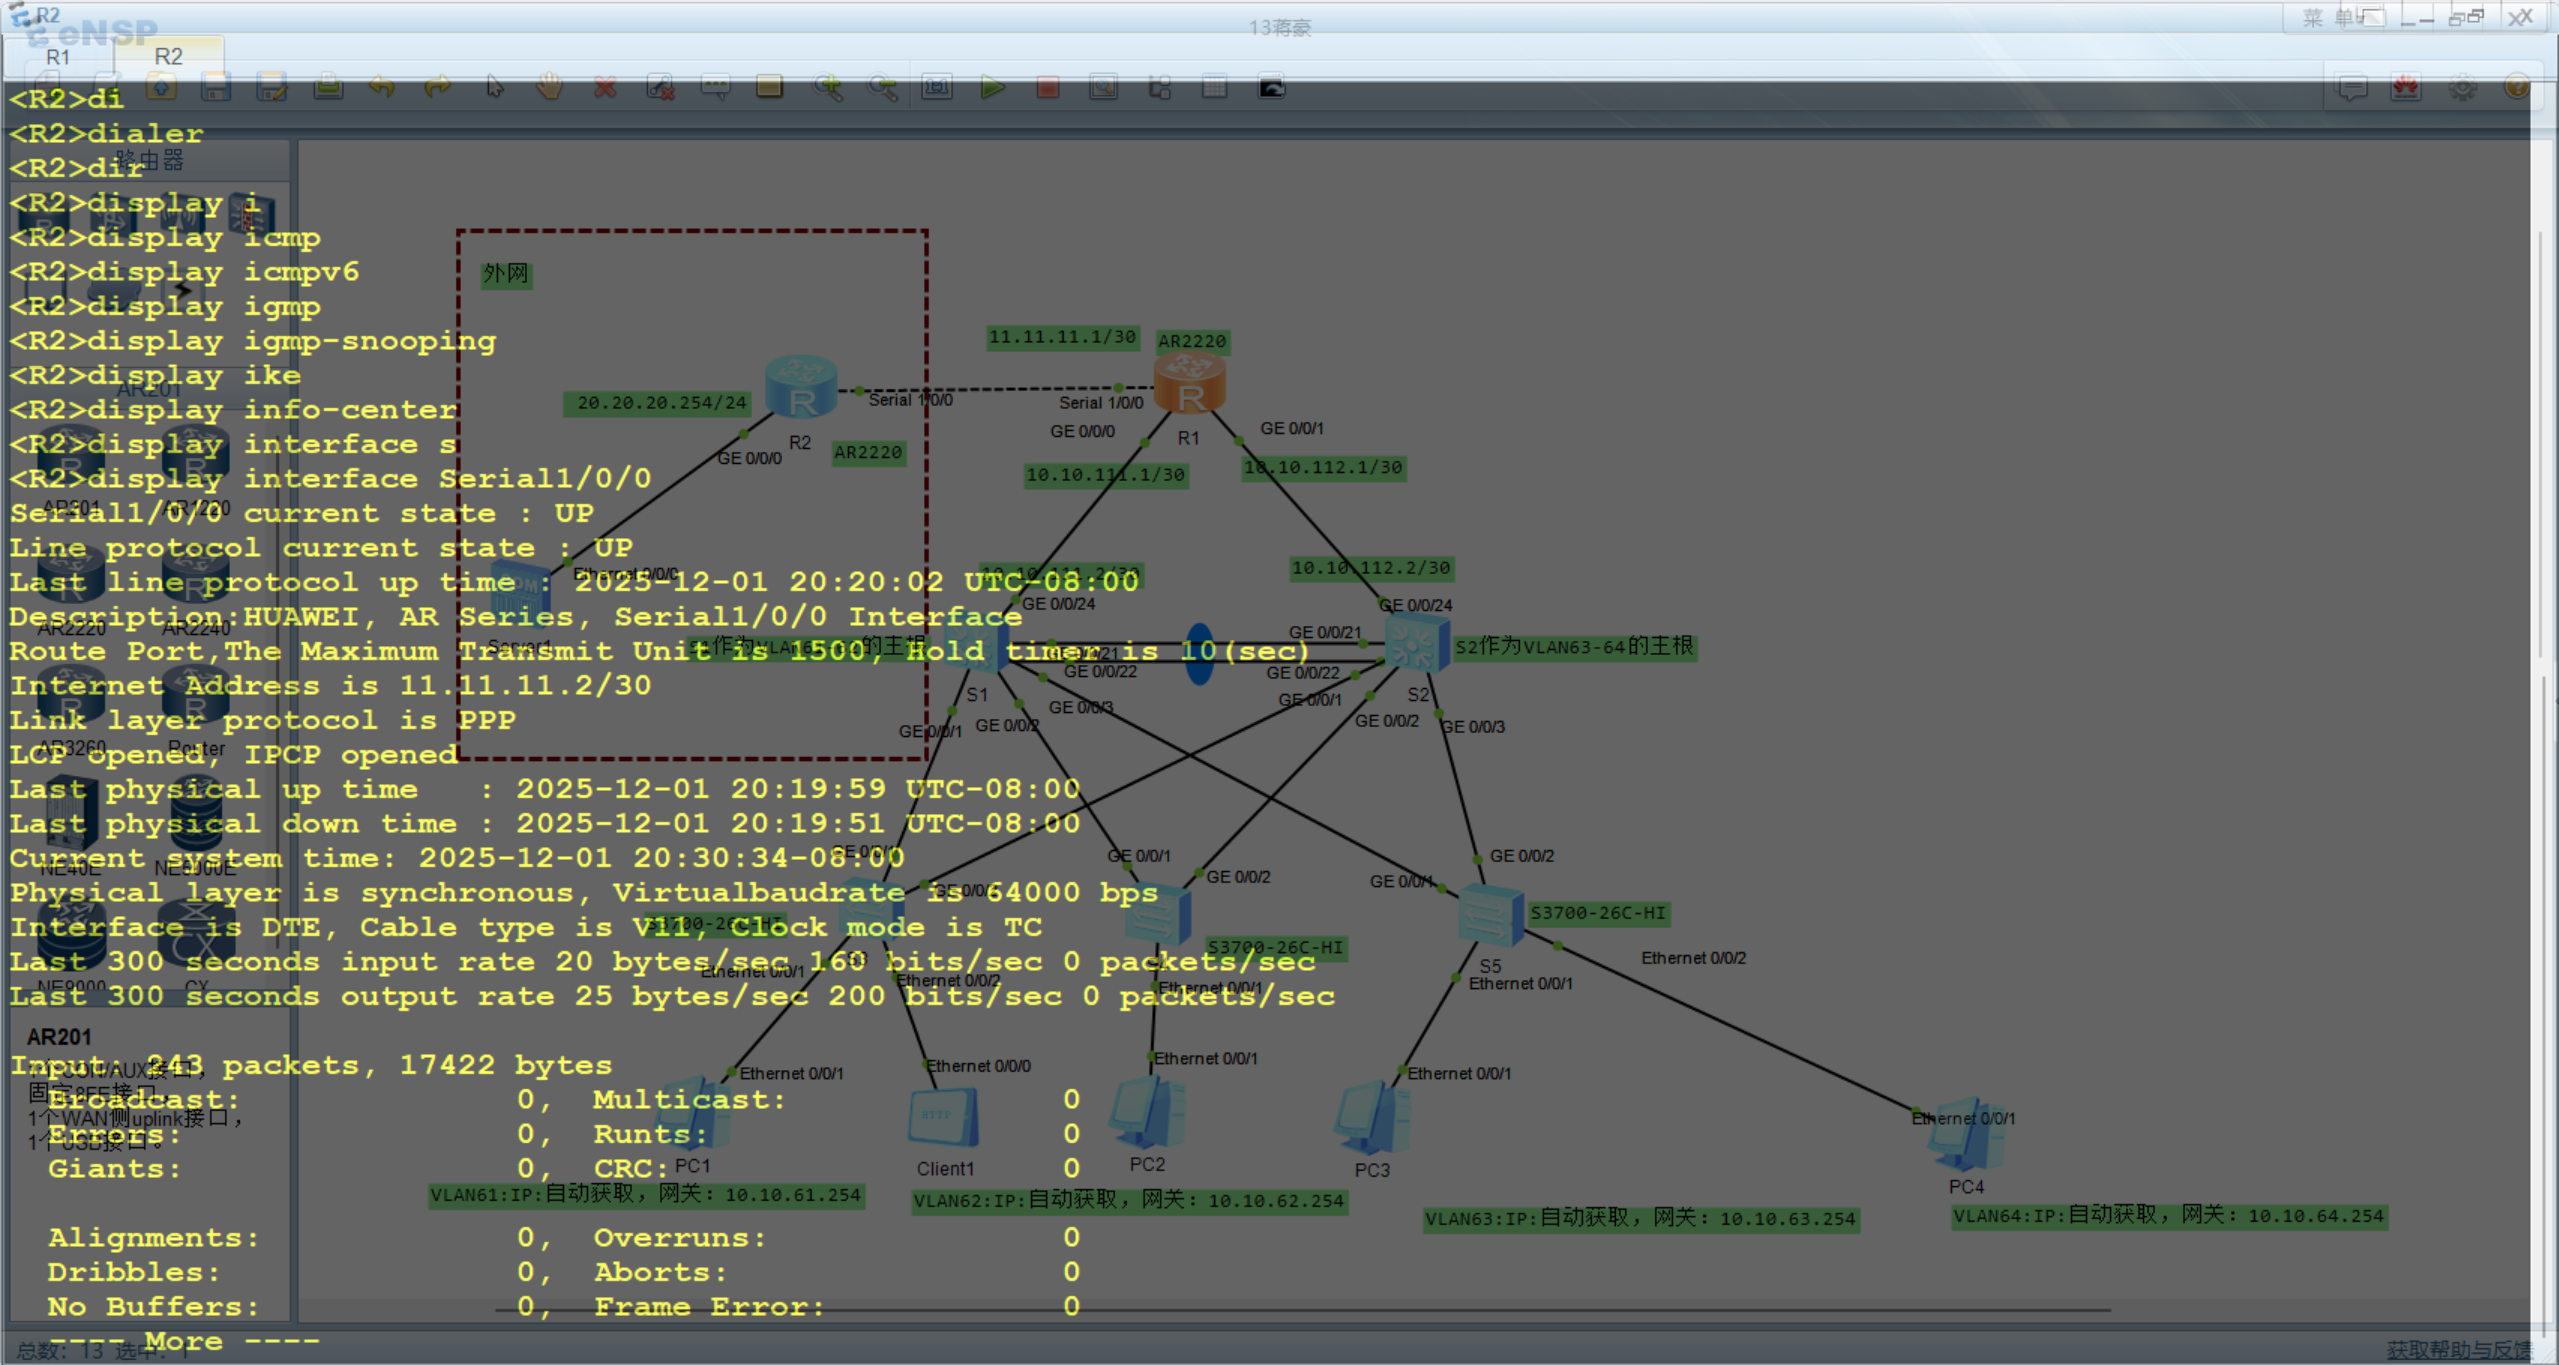Click the Print icon in toolbar

328,88
